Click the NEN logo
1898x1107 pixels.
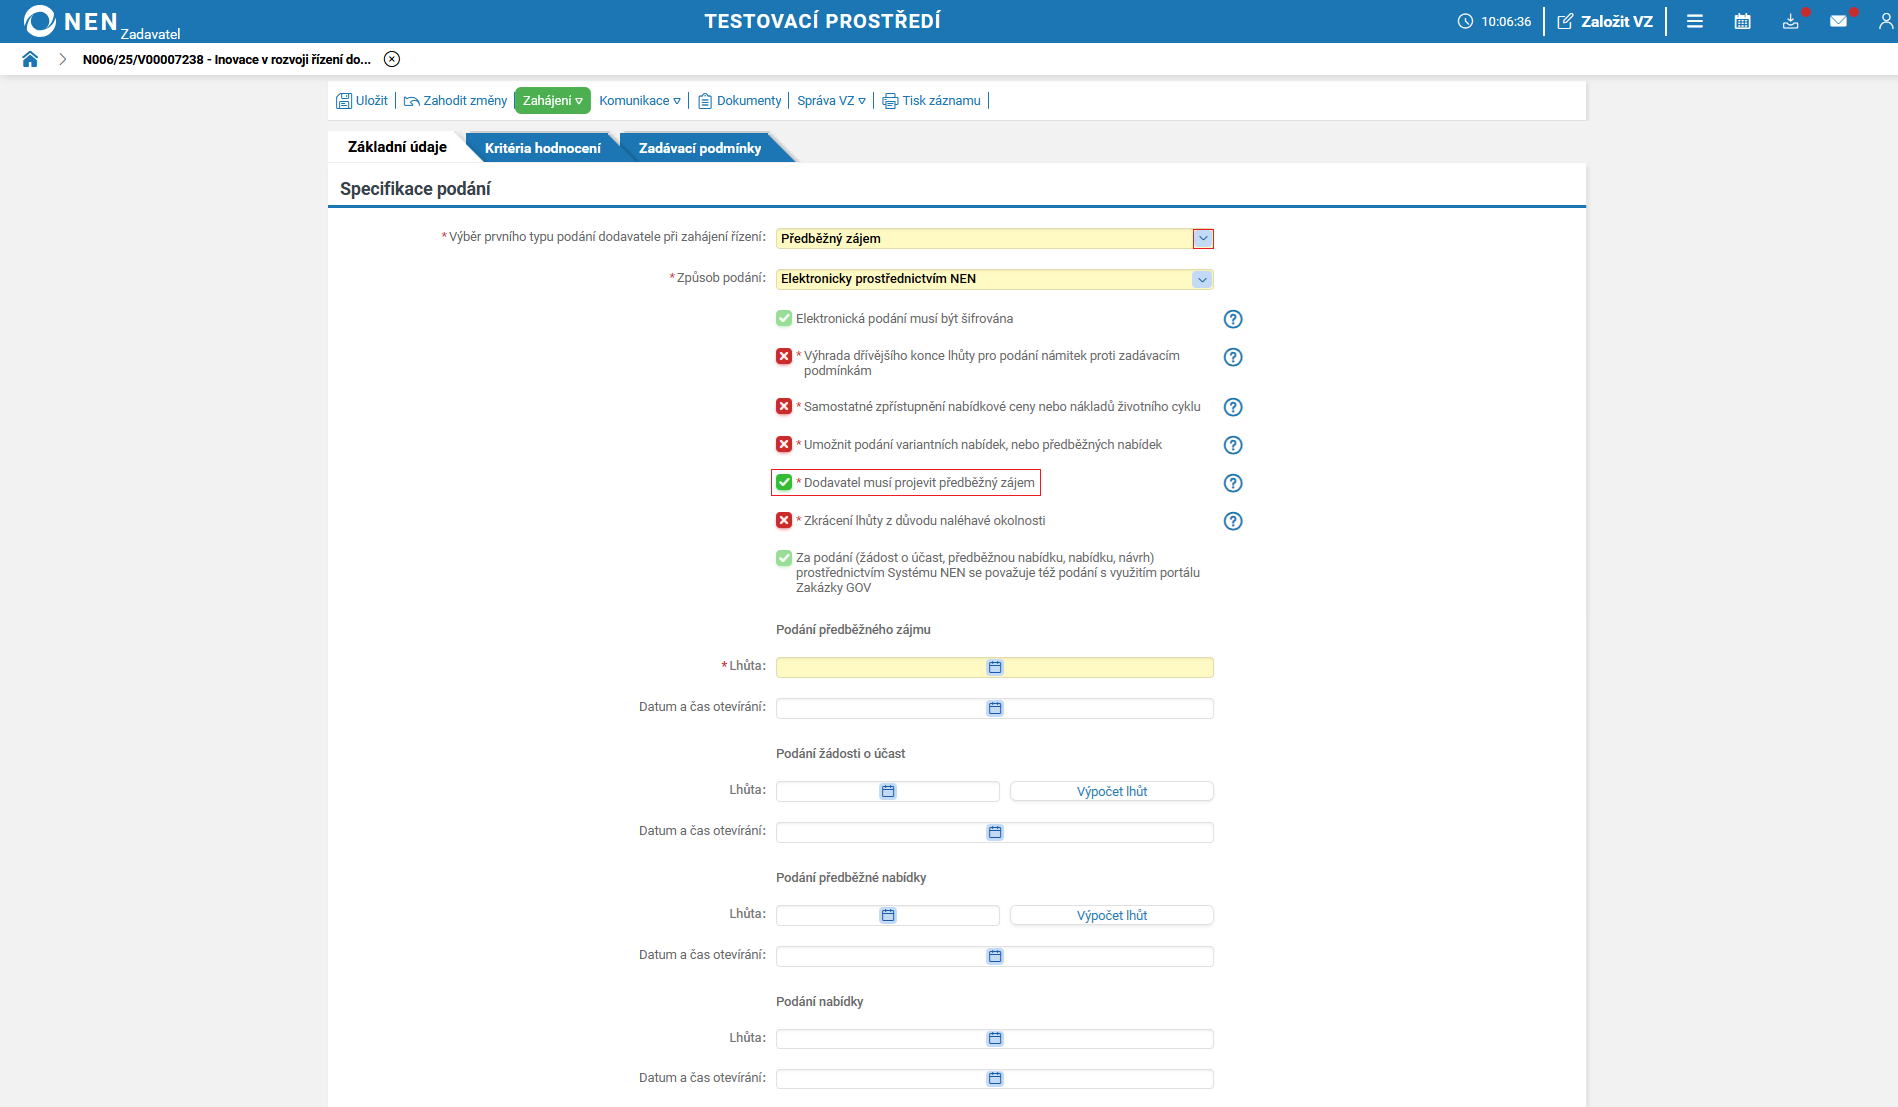pyautogui.click(x=70, y=21)
